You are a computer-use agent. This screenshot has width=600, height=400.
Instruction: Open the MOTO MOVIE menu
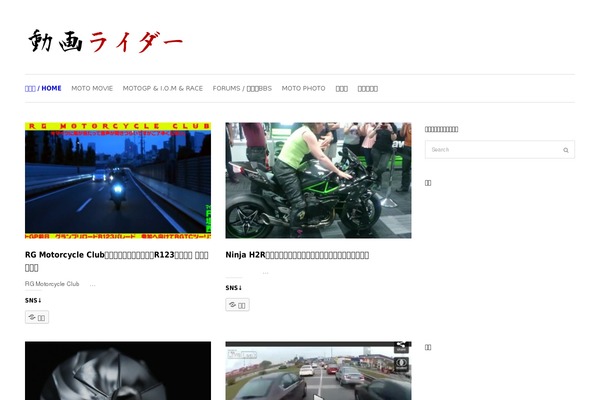[92, 88]
